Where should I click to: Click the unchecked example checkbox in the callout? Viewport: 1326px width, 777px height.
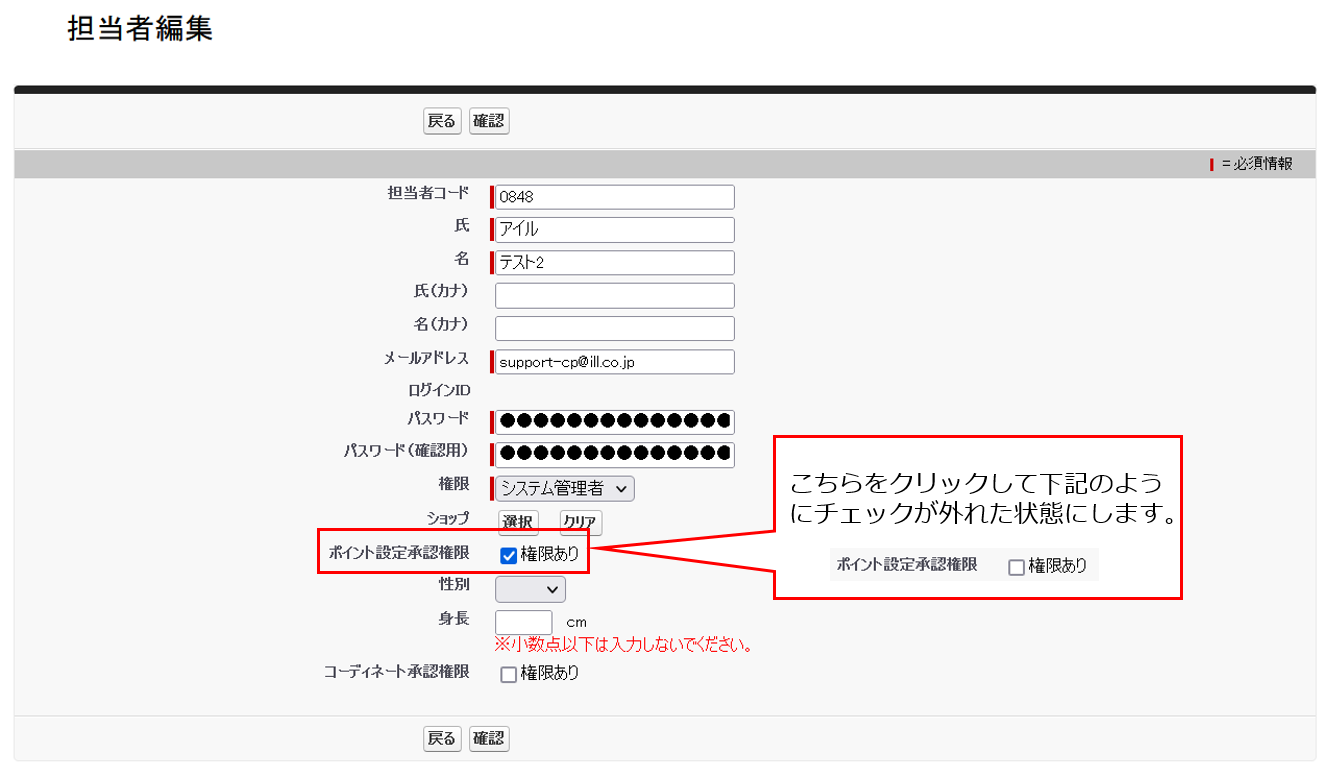1016,567
